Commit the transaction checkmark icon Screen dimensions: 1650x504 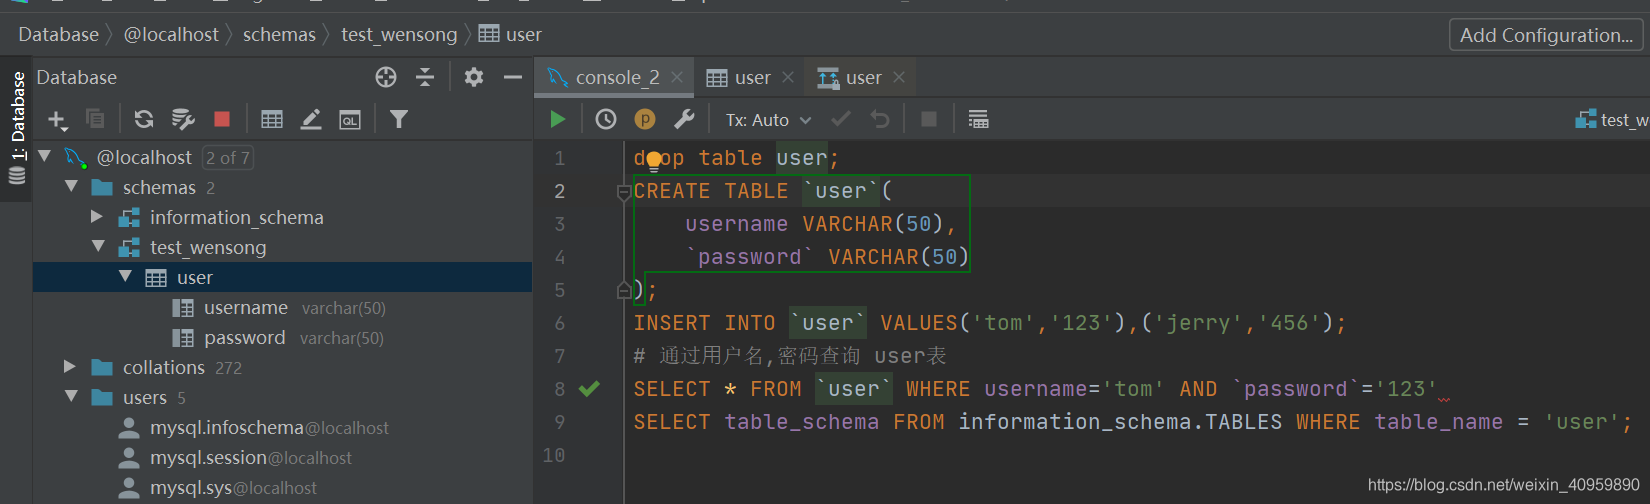(x=841, y=119)
